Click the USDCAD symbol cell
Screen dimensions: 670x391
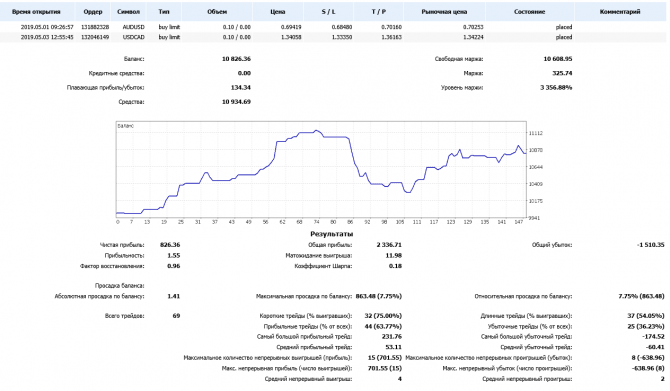[x=134, y=37]
